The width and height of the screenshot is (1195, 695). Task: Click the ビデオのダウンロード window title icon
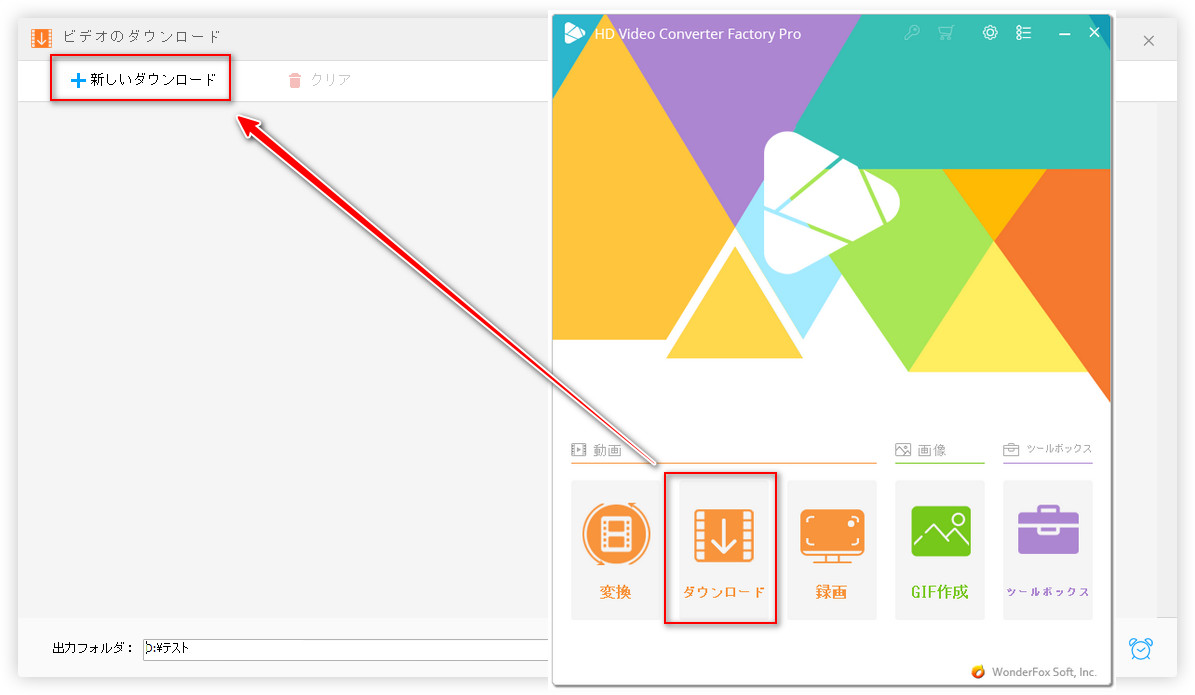[41, 37]
